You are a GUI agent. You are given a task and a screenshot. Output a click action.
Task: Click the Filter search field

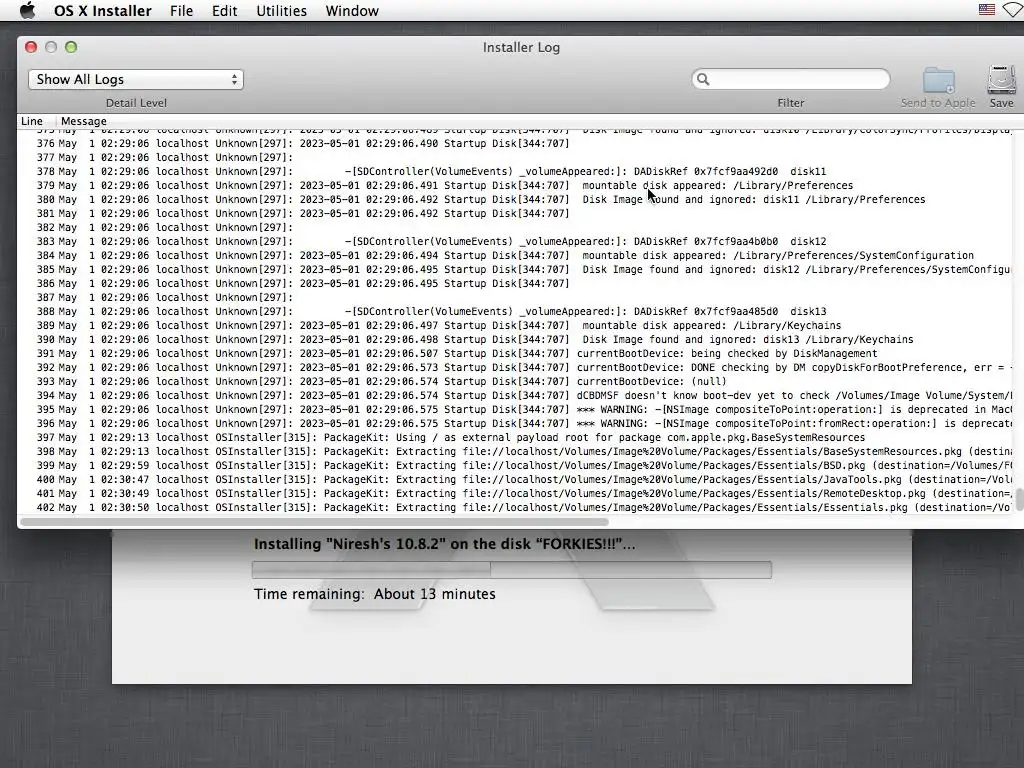tap(791, 79)
